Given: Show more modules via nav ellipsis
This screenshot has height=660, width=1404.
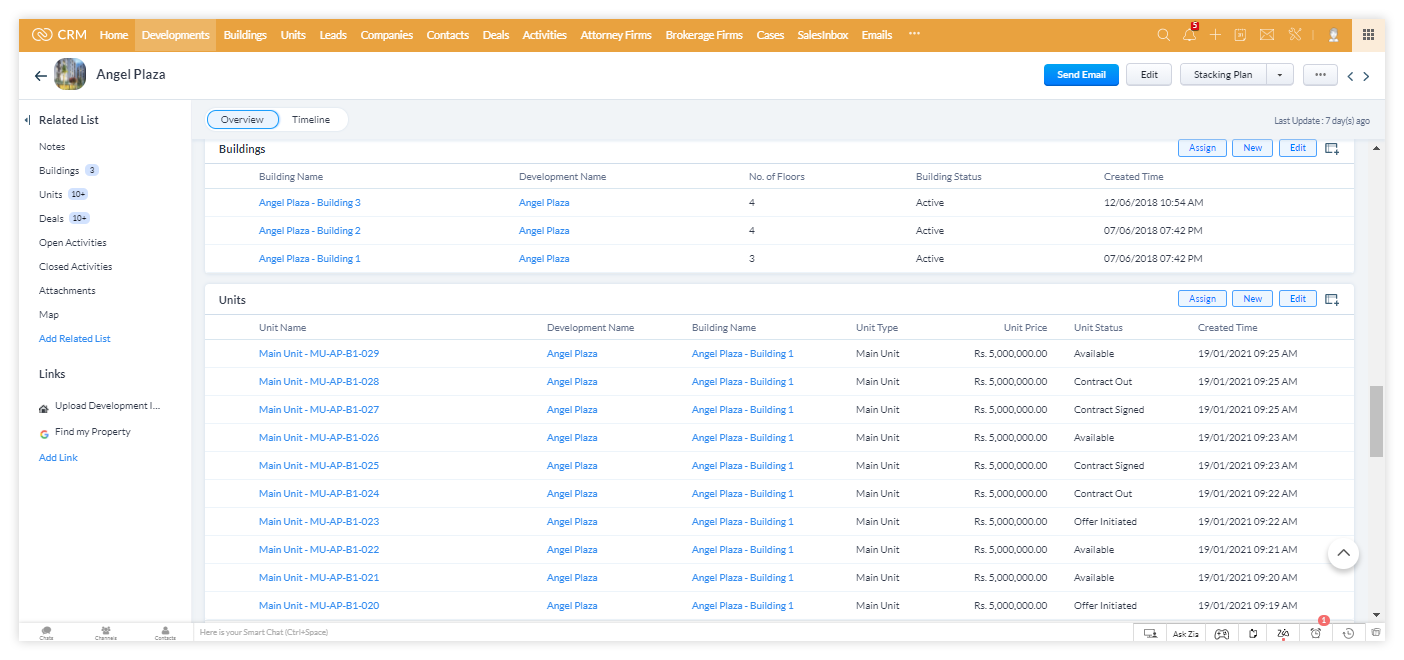Looking at the screenshot, I should [x=914, y=35].
